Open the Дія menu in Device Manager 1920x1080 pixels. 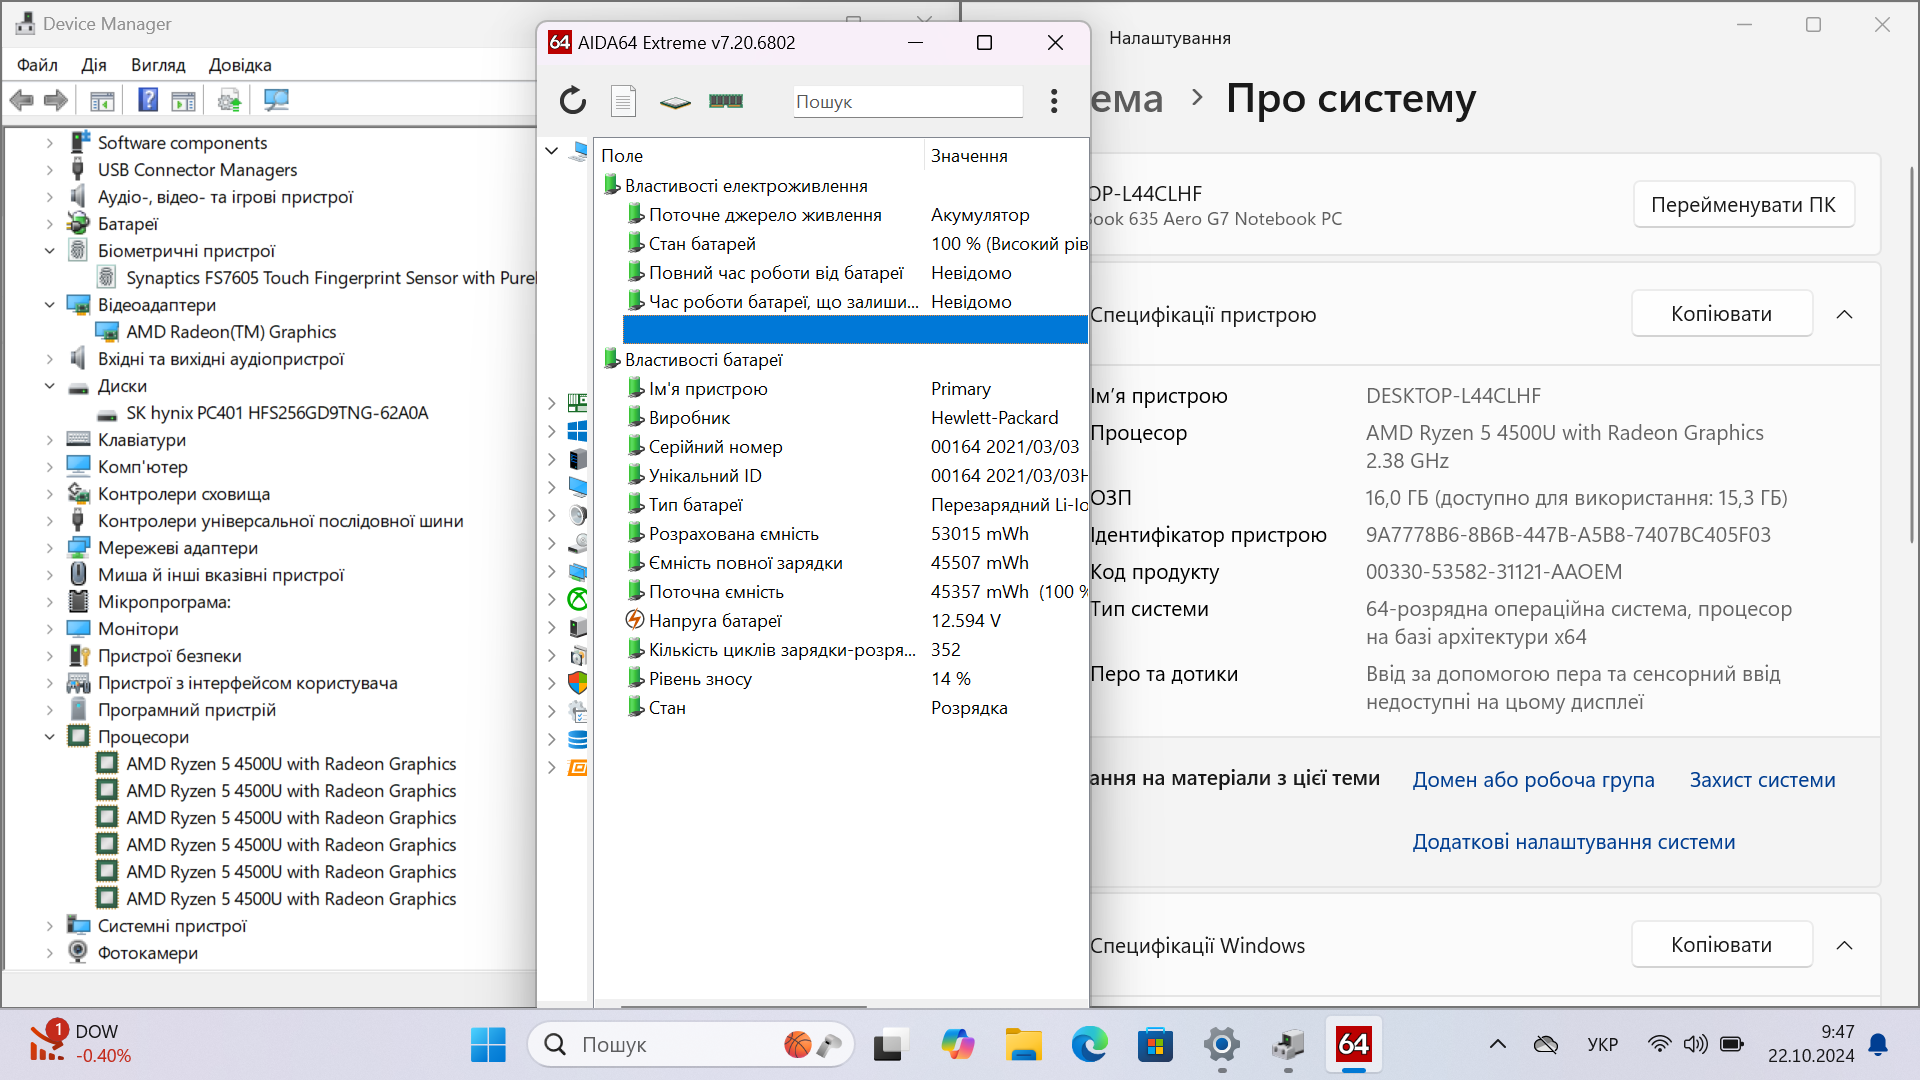click(x=94, y=65)
